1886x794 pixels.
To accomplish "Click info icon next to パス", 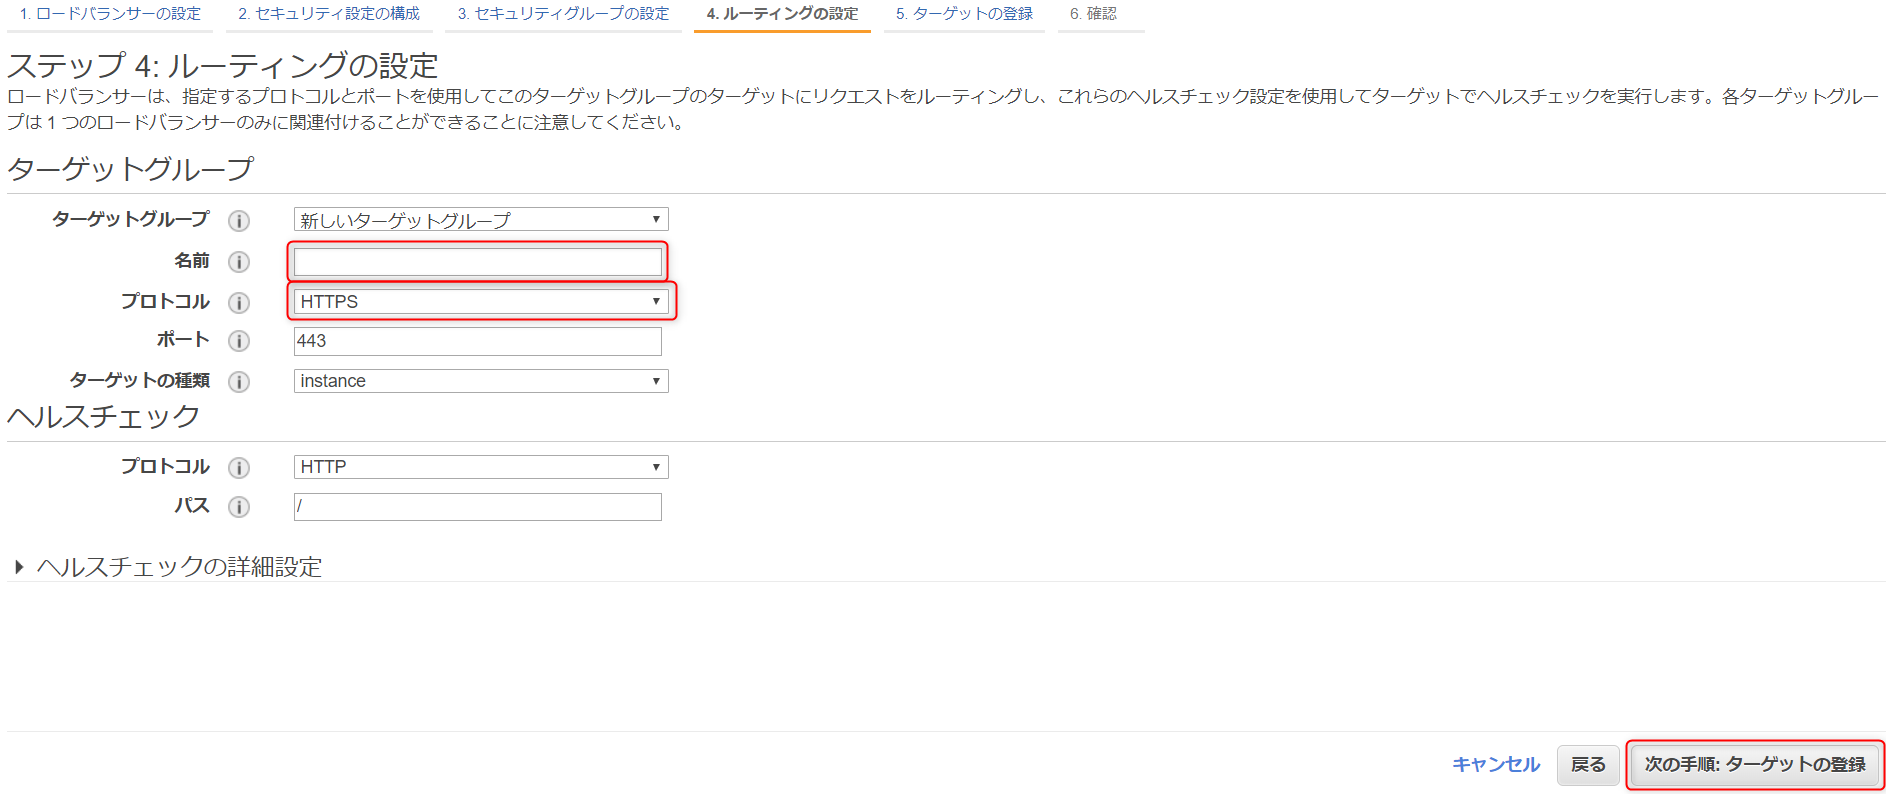I will [x=239, y=507].
